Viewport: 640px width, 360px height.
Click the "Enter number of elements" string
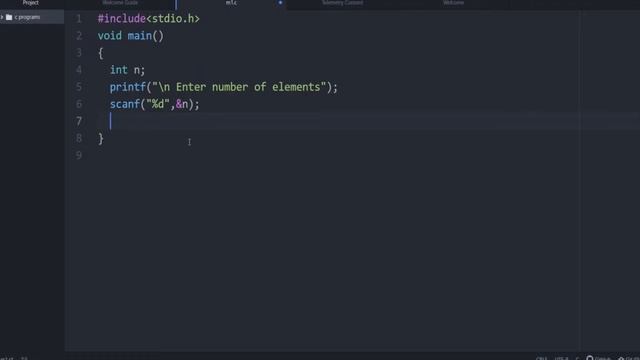tap(248, 87)
